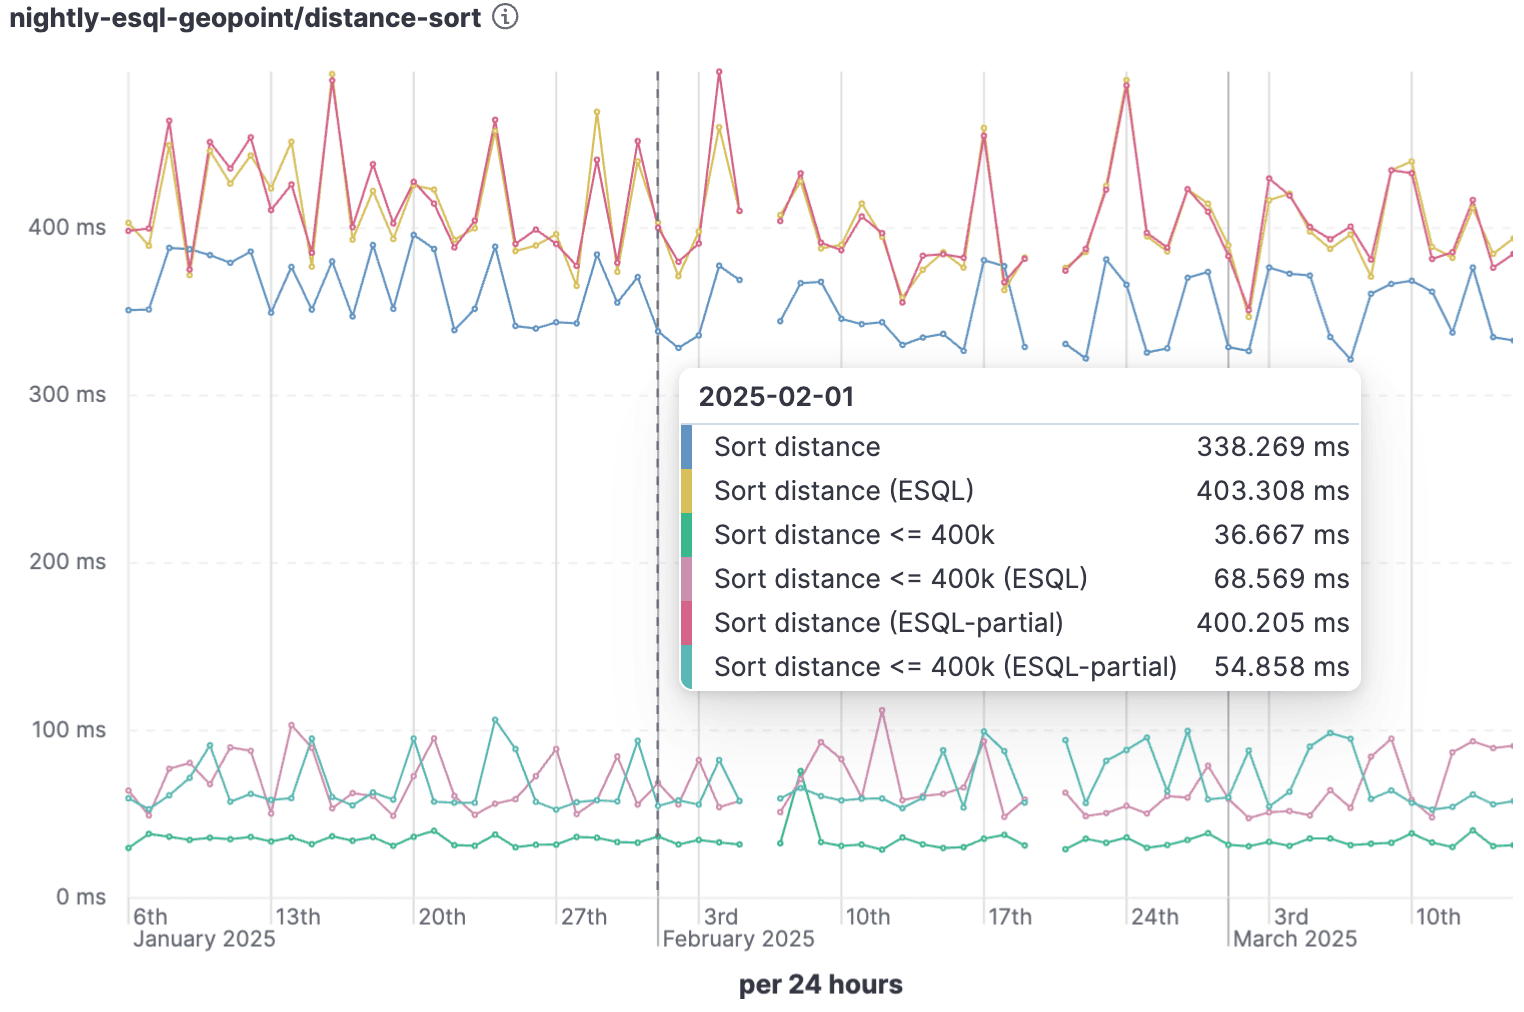1524x1012 pixels.
Task: Click the 400 ms y-axis label
Action: pos(75,227)
